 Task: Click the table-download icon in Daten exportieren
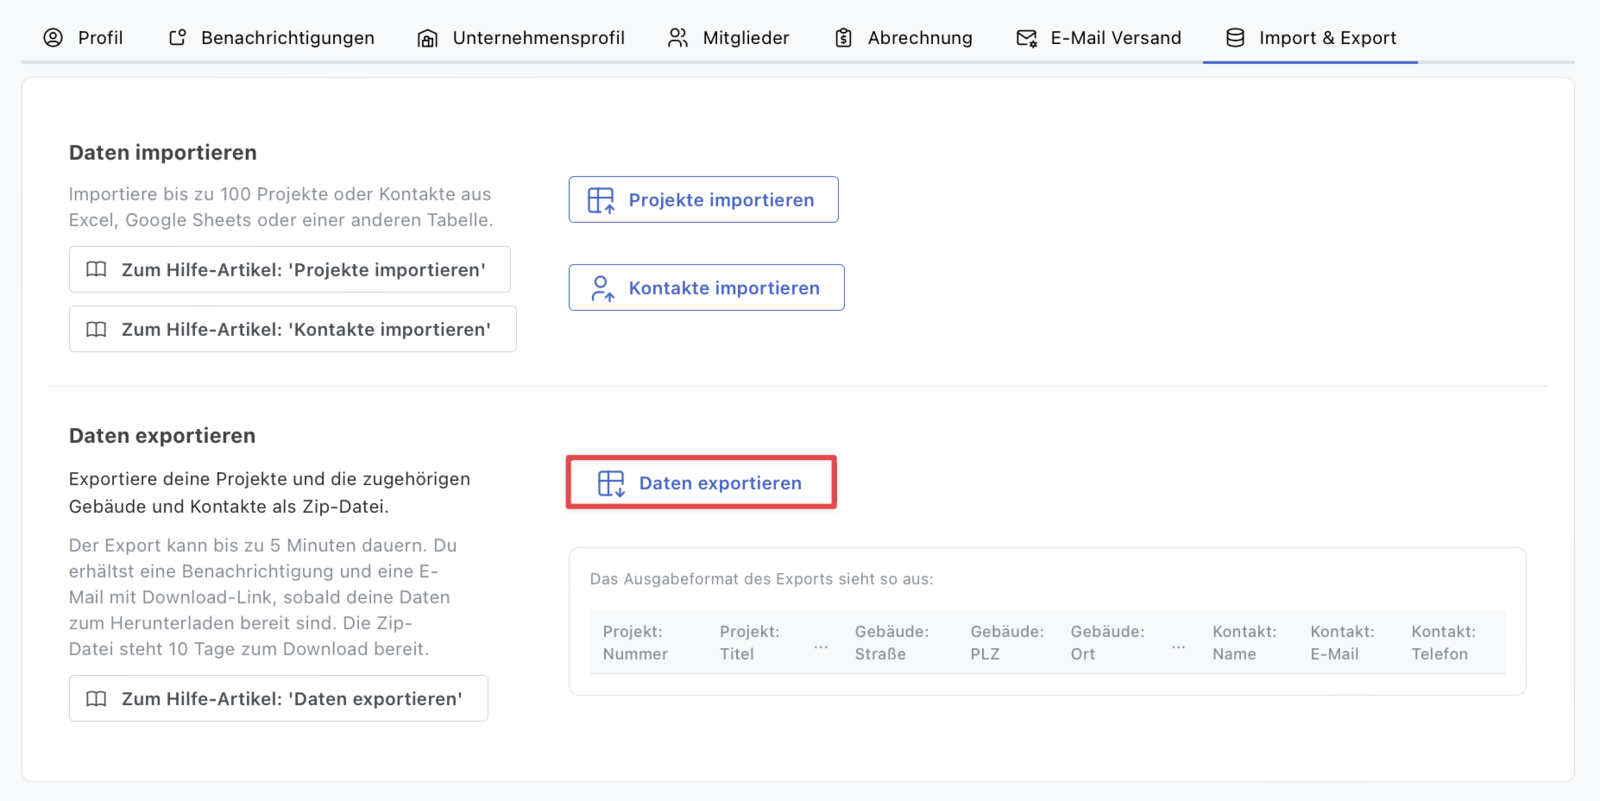[611, 483]
